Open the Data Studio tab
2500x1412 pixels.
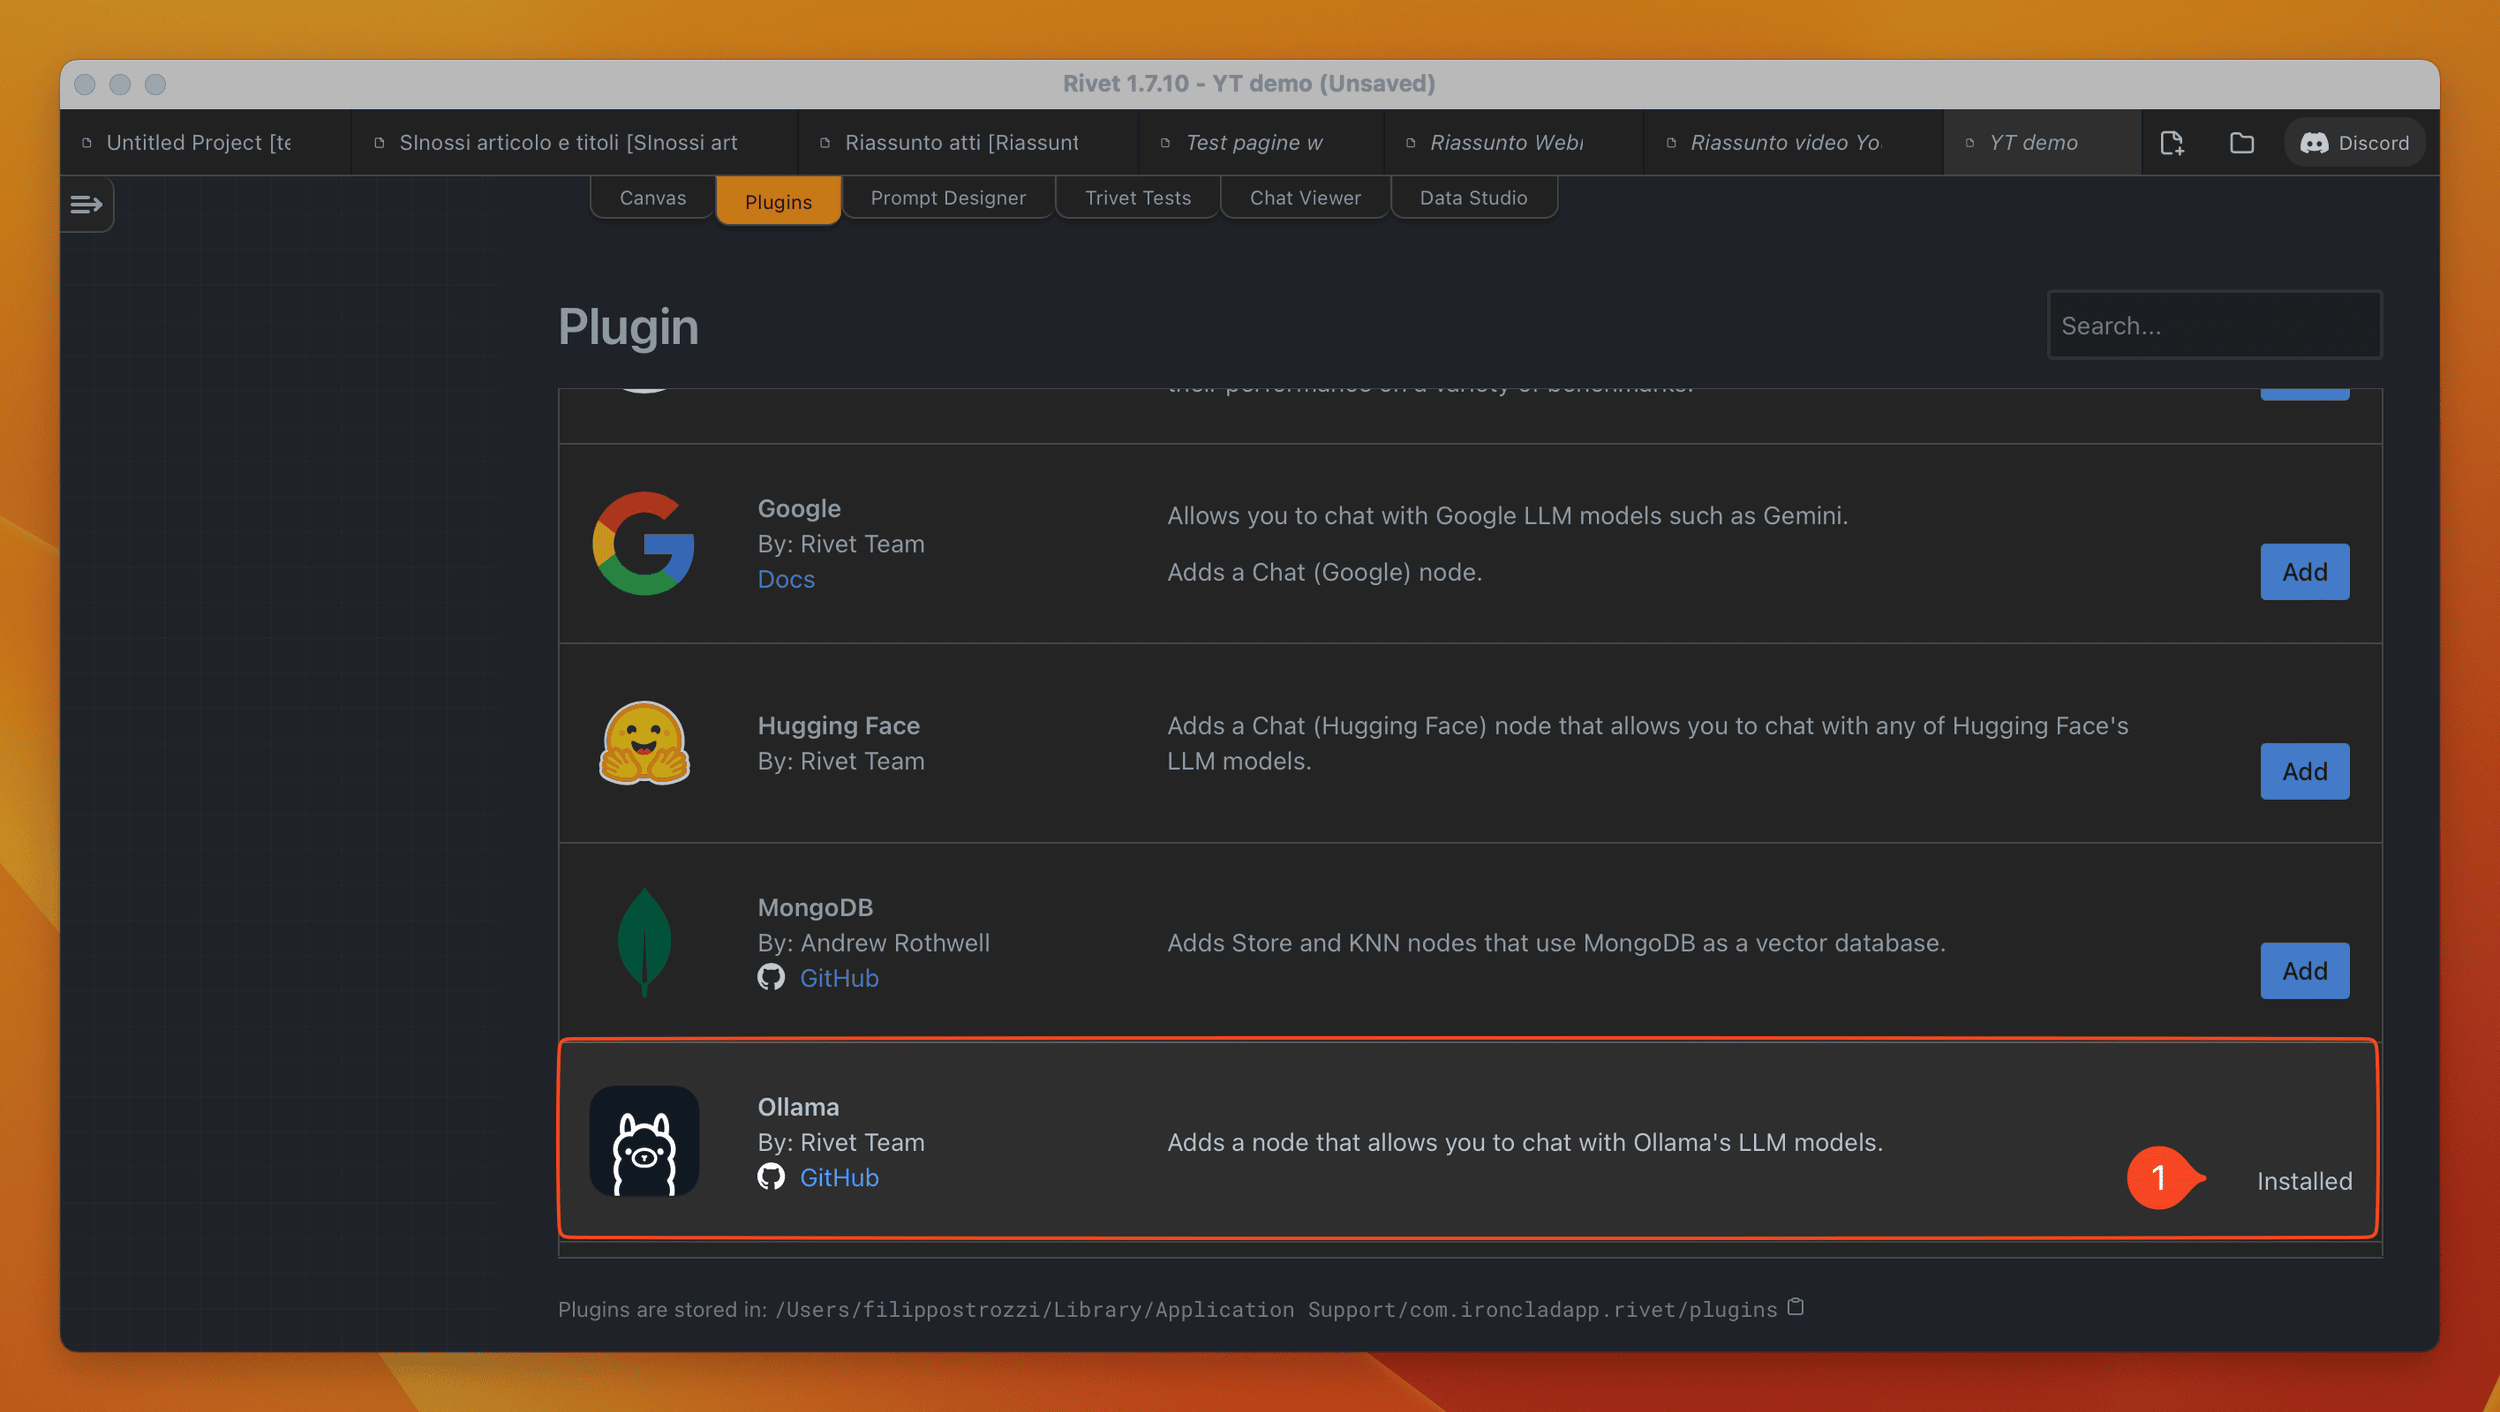pyautogui.click(x=1474, y=198)
